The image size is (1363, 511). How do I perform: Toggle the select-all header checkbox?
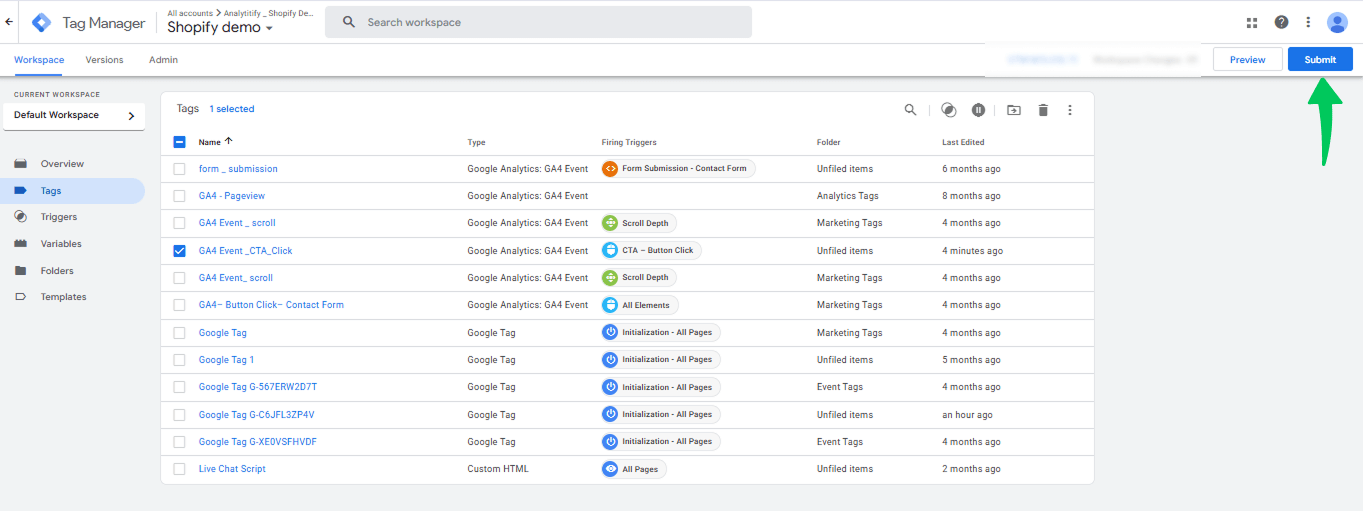click(180, 142)
